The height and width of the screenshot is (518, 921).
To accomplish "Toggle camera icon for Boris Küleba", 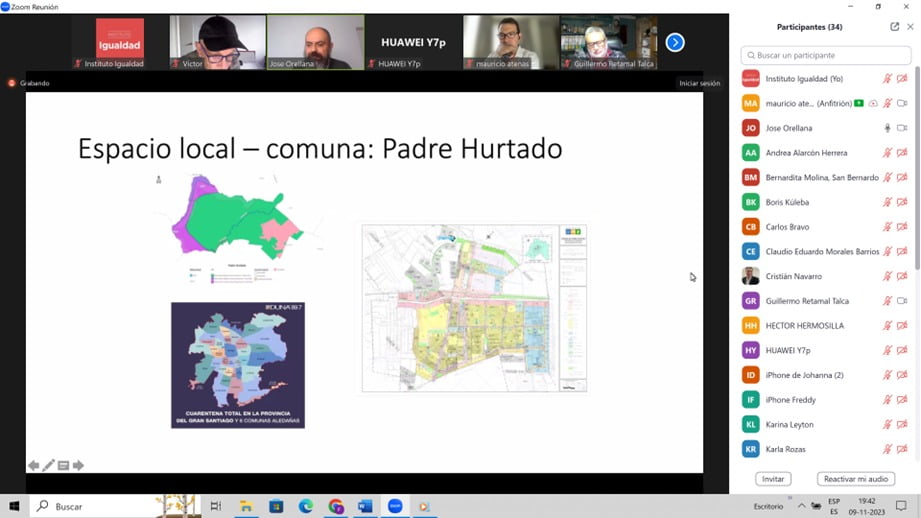I will coord(902,202).
